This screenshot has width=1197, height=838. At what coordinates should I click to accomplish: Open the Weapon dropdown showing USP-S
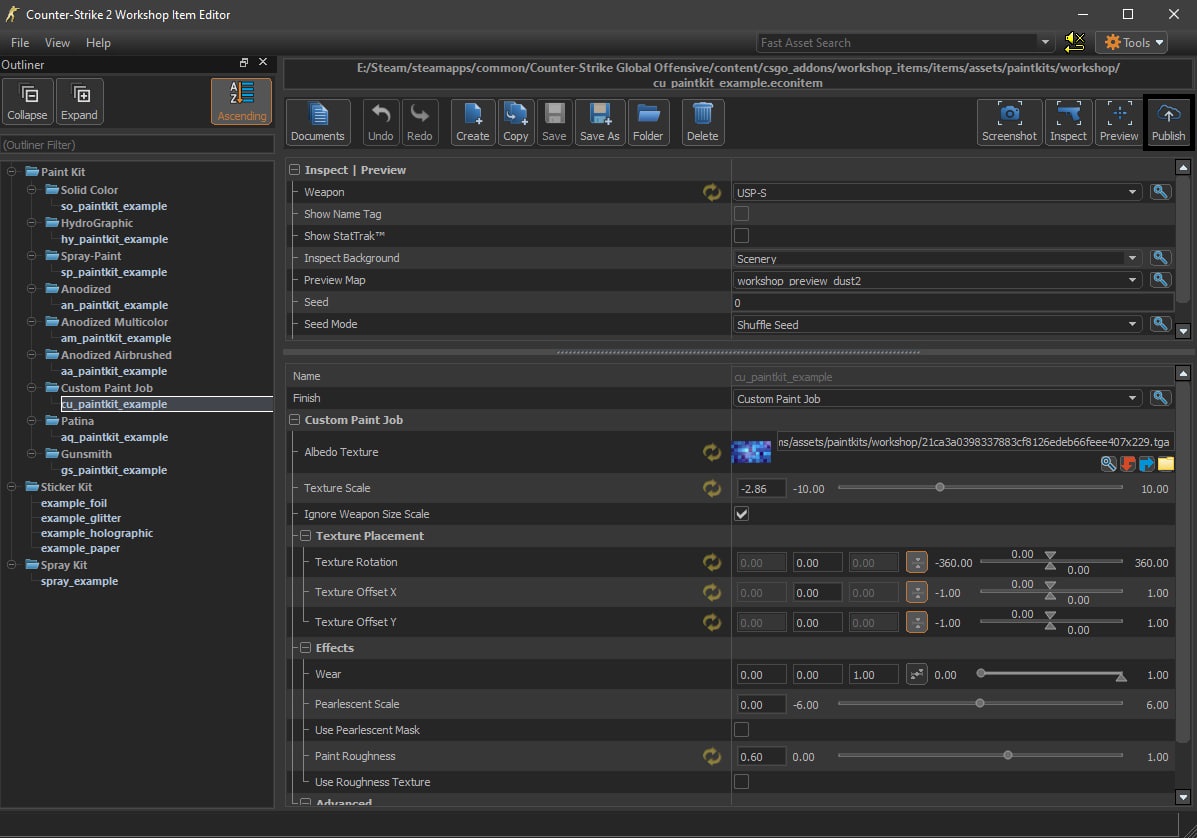click(937, 192)
